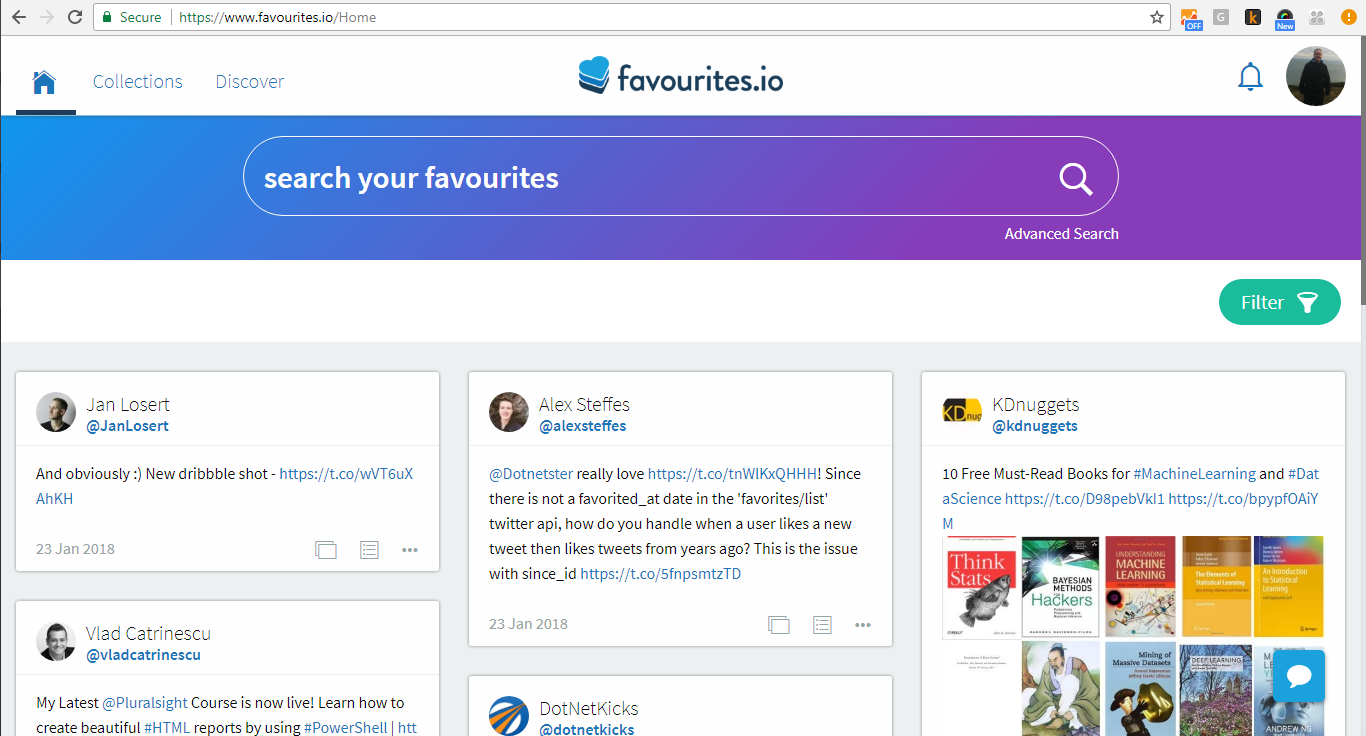Open Advanced Search

pyautogui.click(x=1061, y=233)
